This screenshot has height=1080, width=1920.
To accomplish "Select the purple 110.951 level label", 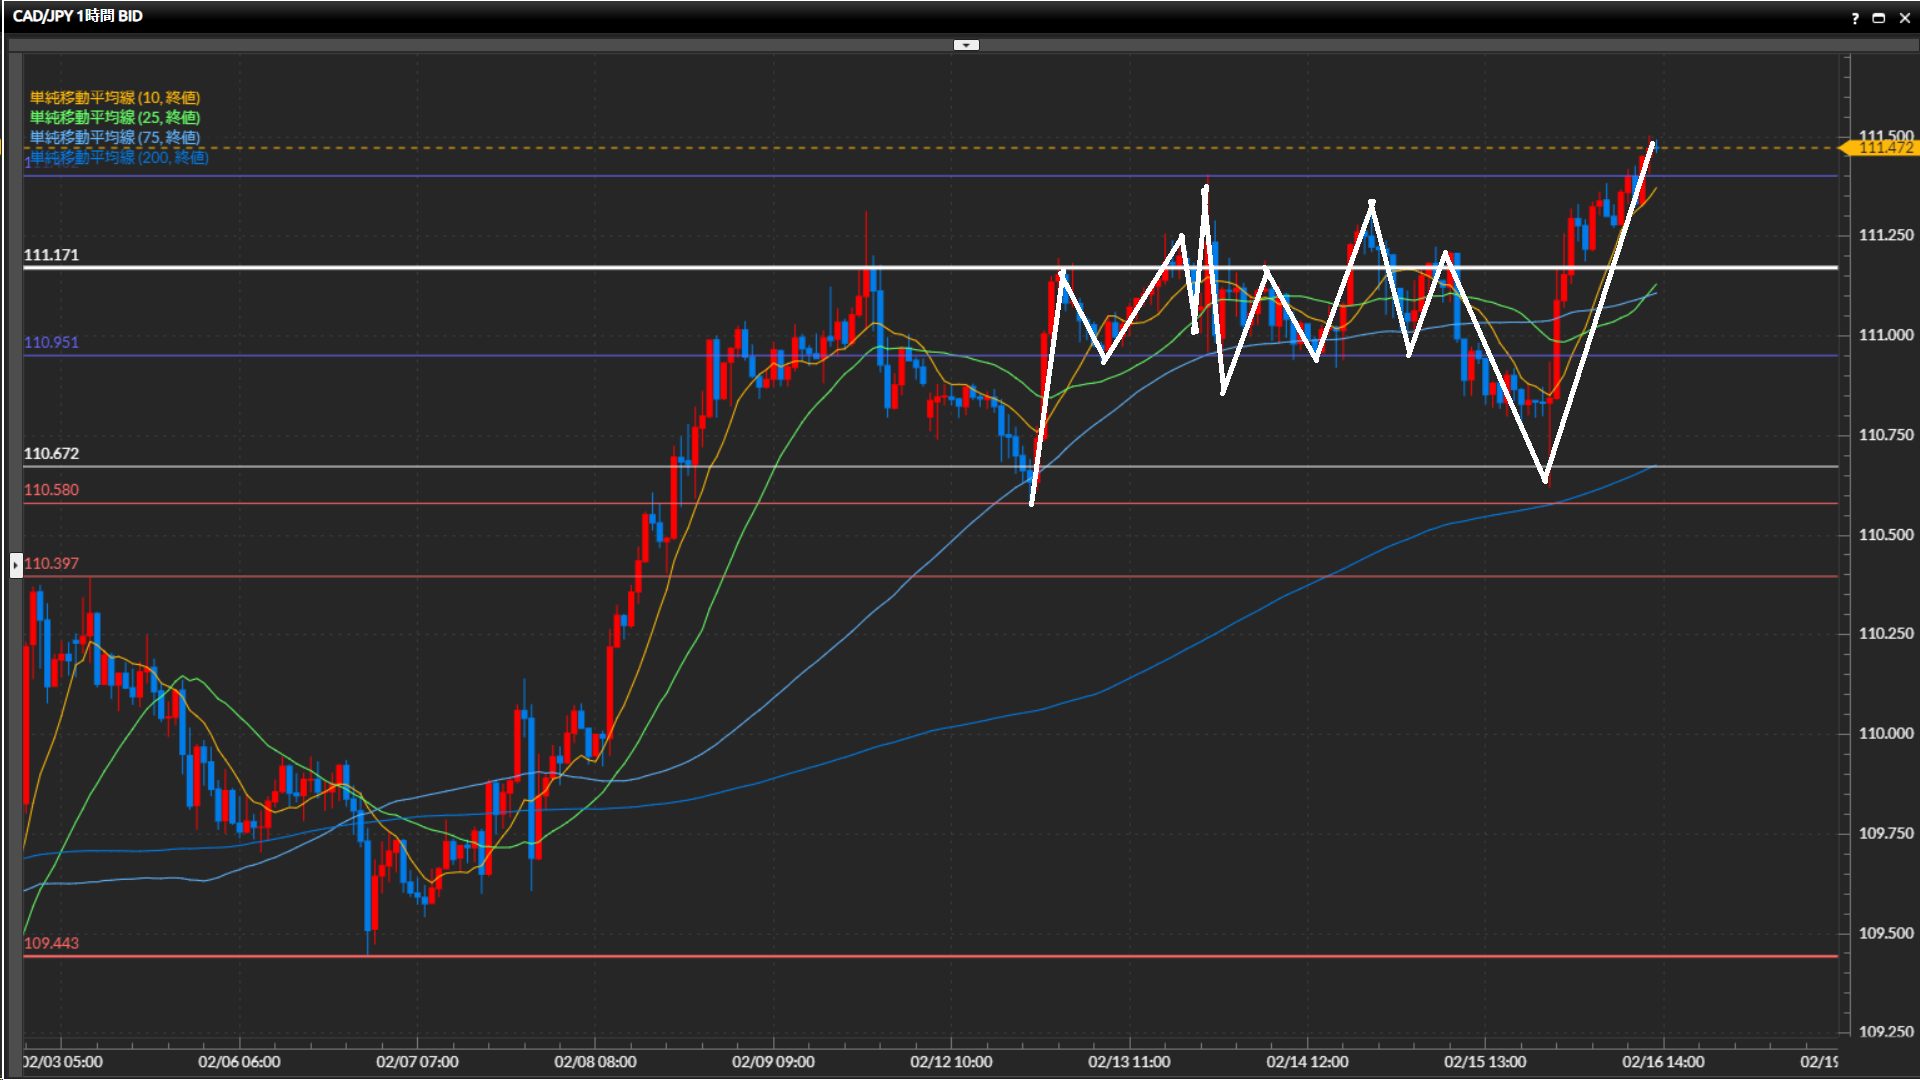I will (x=51, y=342).
